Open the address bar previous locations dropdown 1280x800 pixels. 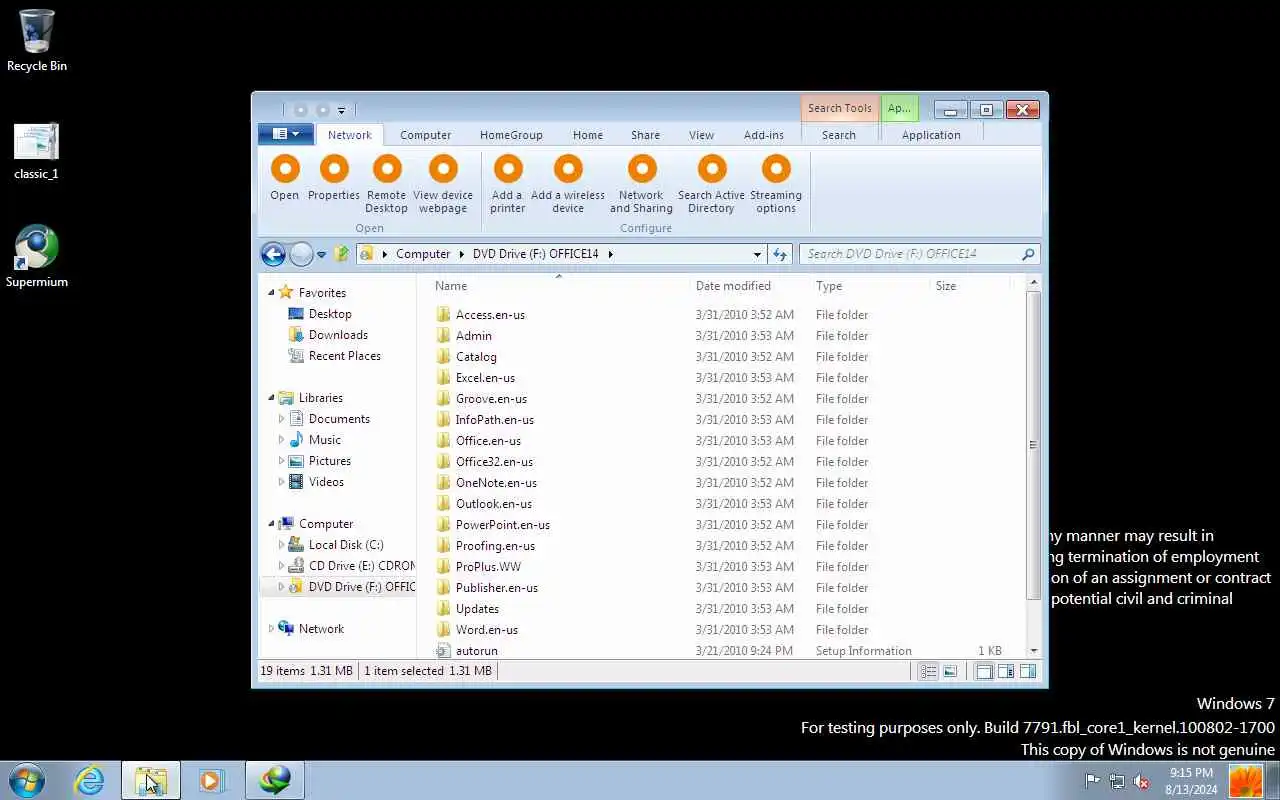tap(757, 254)
